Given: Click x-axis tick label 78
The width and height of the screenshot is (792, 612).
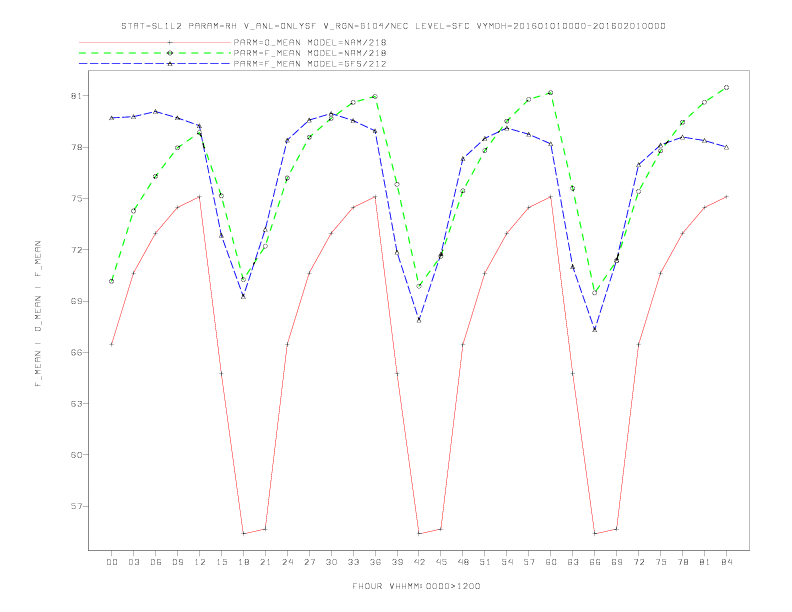Looking at the screenshot, I should (x=683, y=562).
